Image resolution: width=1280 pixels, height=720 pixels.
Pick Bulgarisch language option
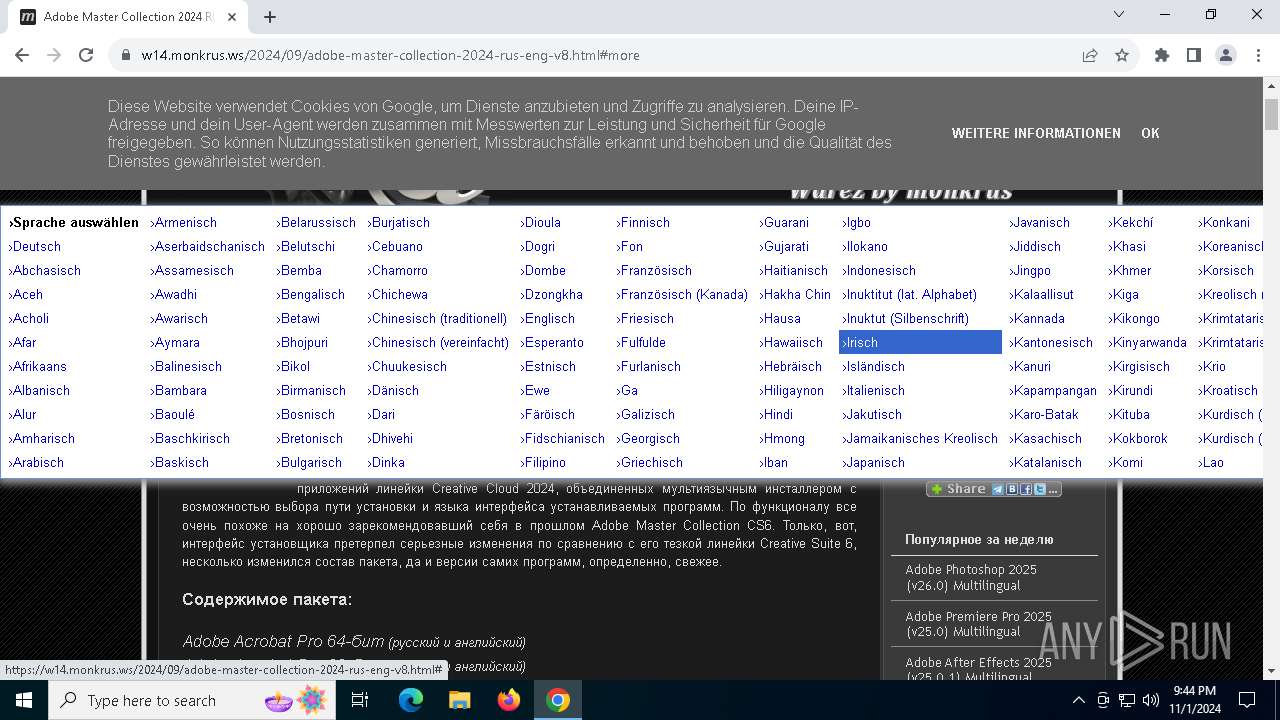click(x=309, y=462)
